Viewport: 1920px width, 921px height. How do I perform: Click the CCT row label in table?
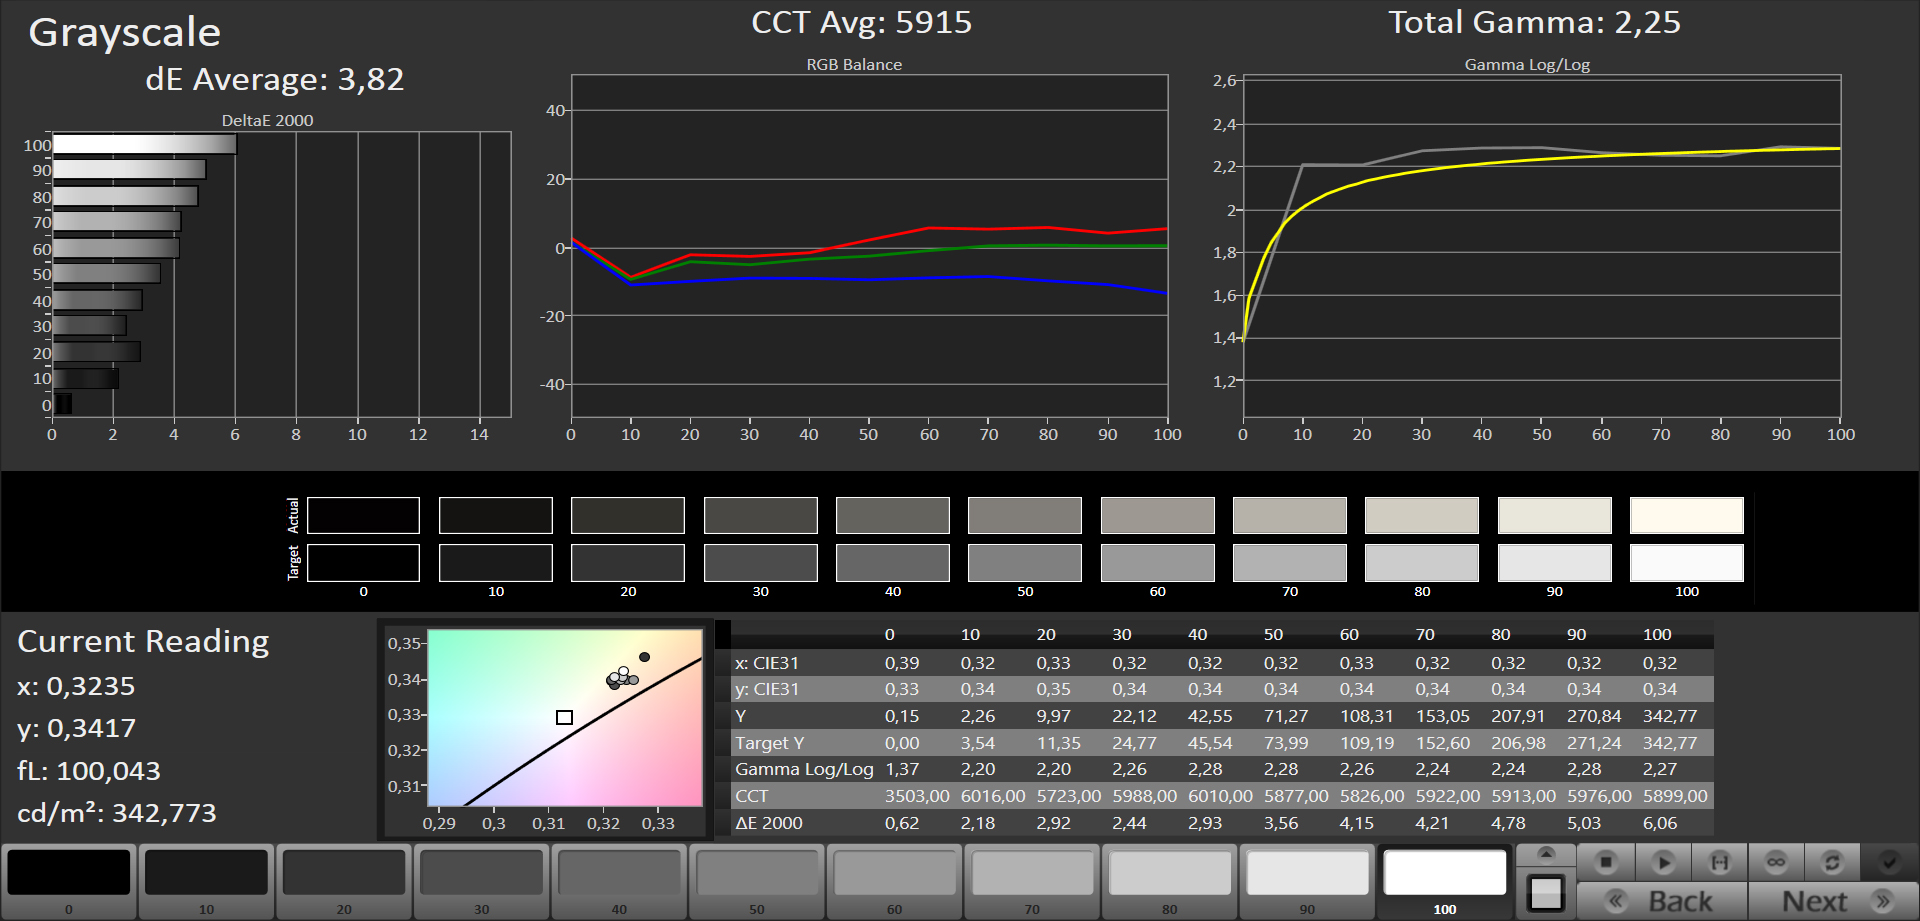click(x=752, y=796)
